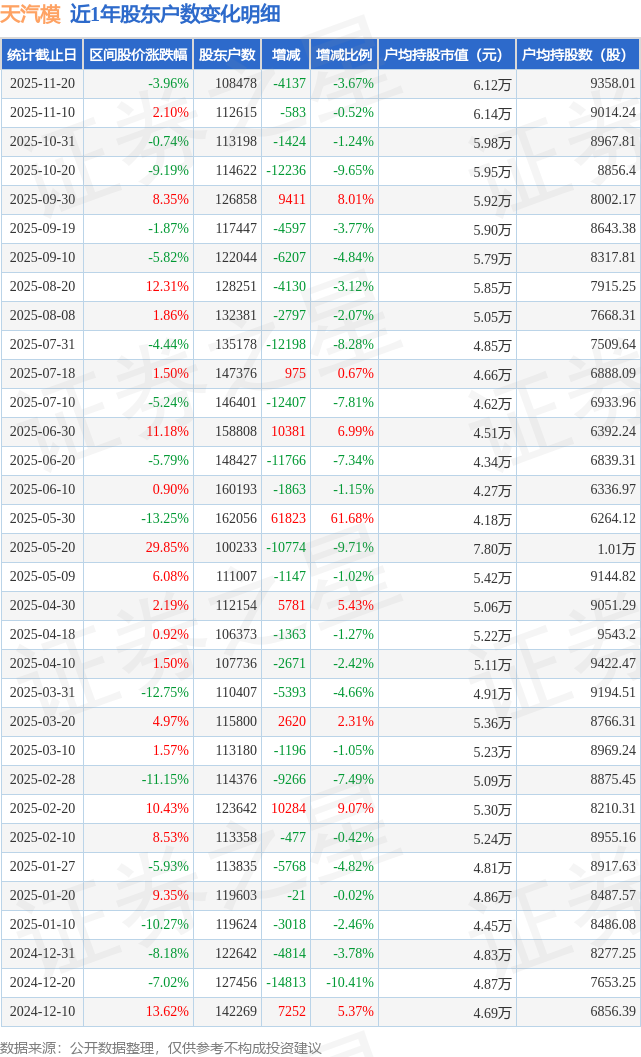
Task: Click the 增减比例 column header
Action: (x=344, y=55)
